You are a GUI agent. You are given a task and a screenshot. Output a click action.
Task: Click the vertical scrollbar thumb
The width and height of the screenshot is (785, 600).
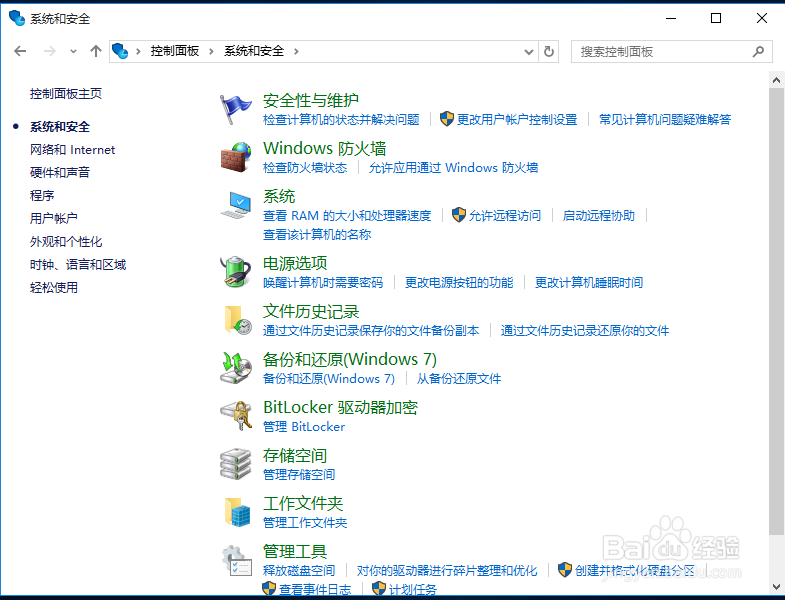click(776, 312)
